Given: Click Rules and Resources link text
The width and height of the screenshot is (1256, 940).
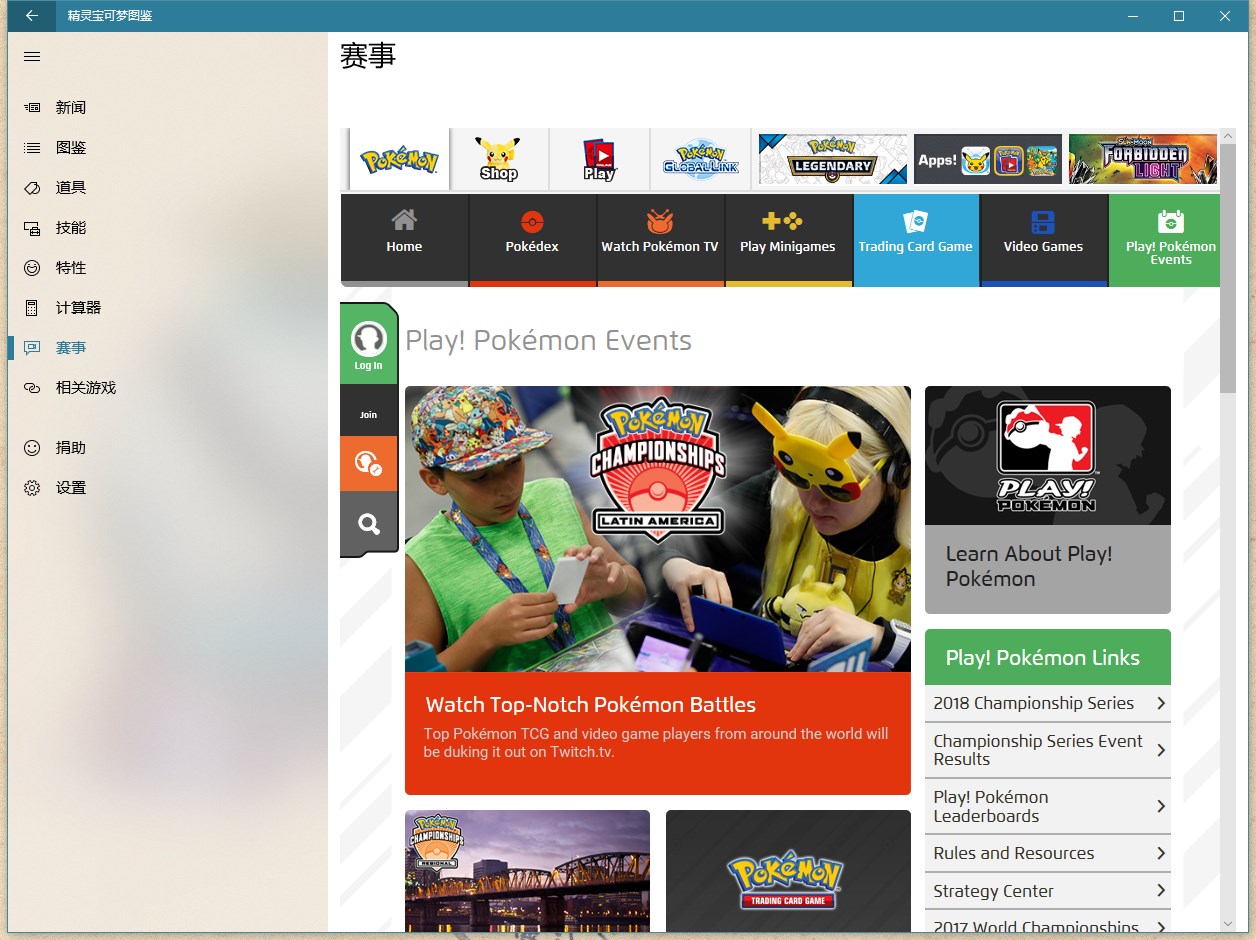Looking at the screenshot, I should click(1014, 853).
